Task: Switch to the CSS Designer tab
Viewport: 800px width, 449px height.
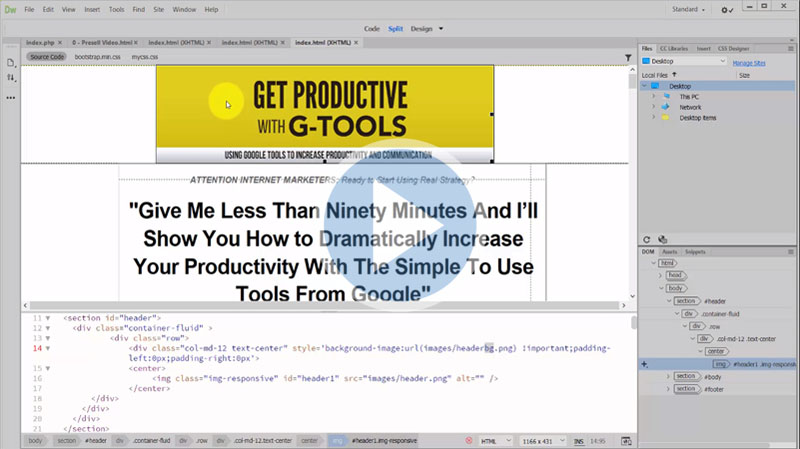Action: (735, 47)
